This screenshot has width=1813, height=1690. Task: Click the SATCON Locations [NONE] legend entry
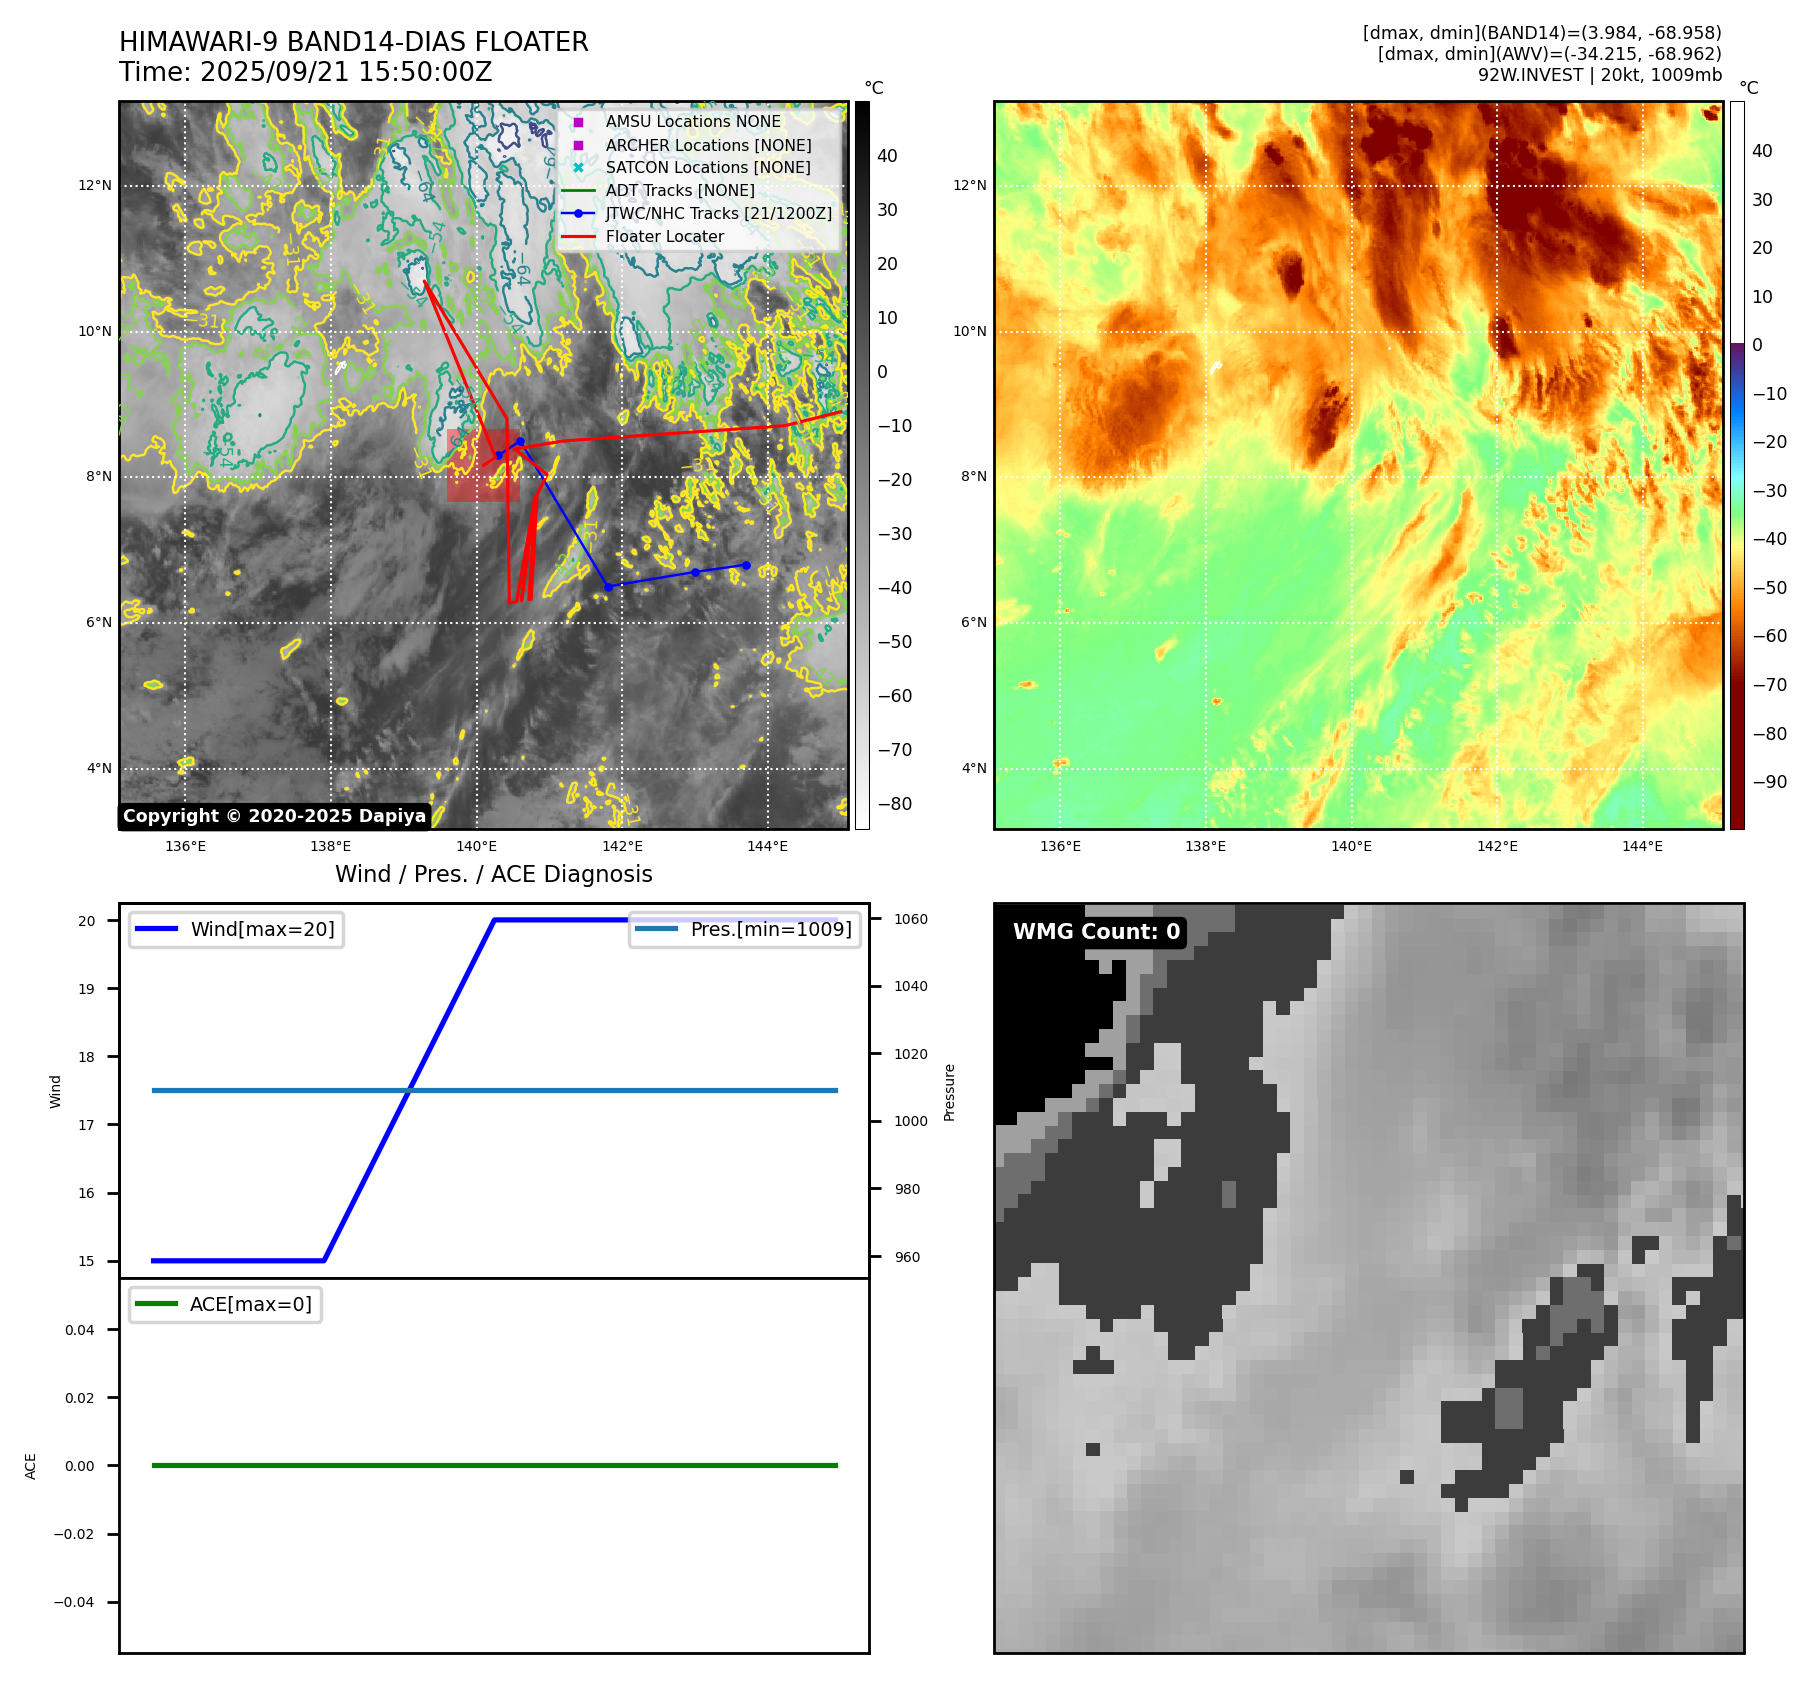[708, 168]
